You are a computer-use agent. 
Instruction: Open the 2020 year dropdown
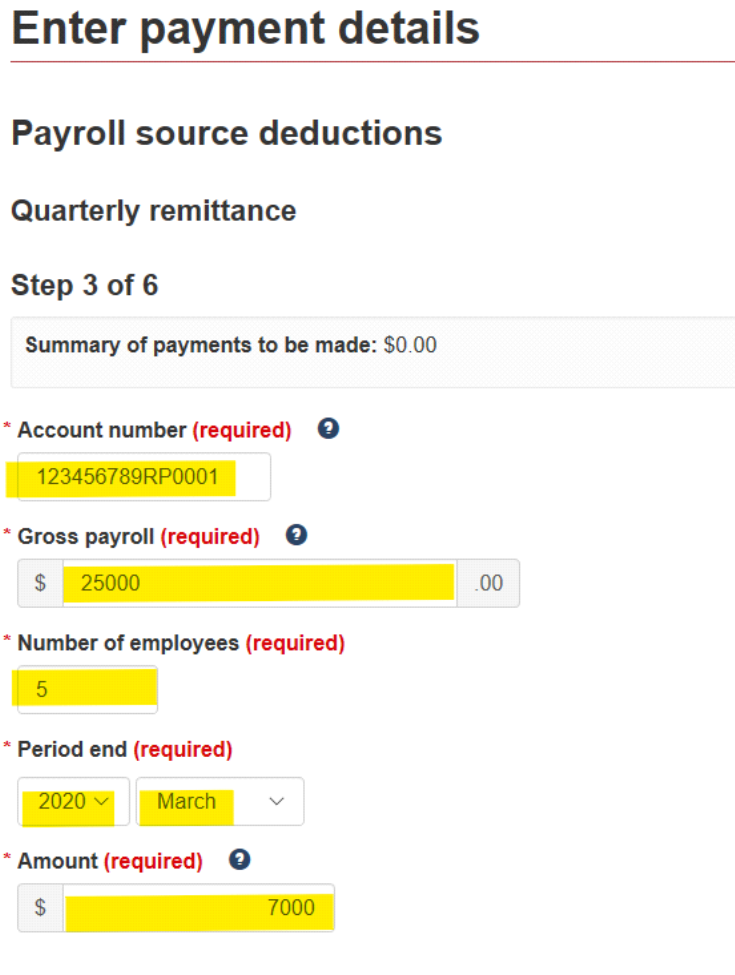tap(73, 802)
